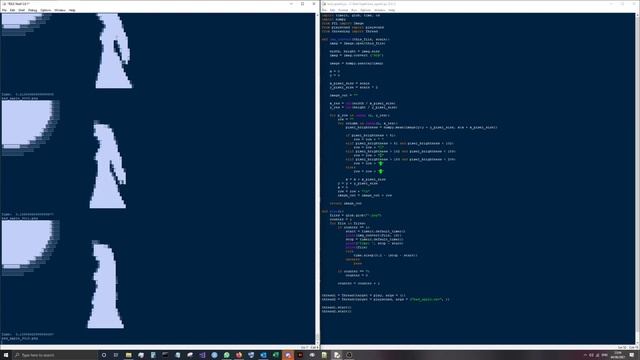
Task: Open Window menu in the editor window
Action: click(380, 10)
